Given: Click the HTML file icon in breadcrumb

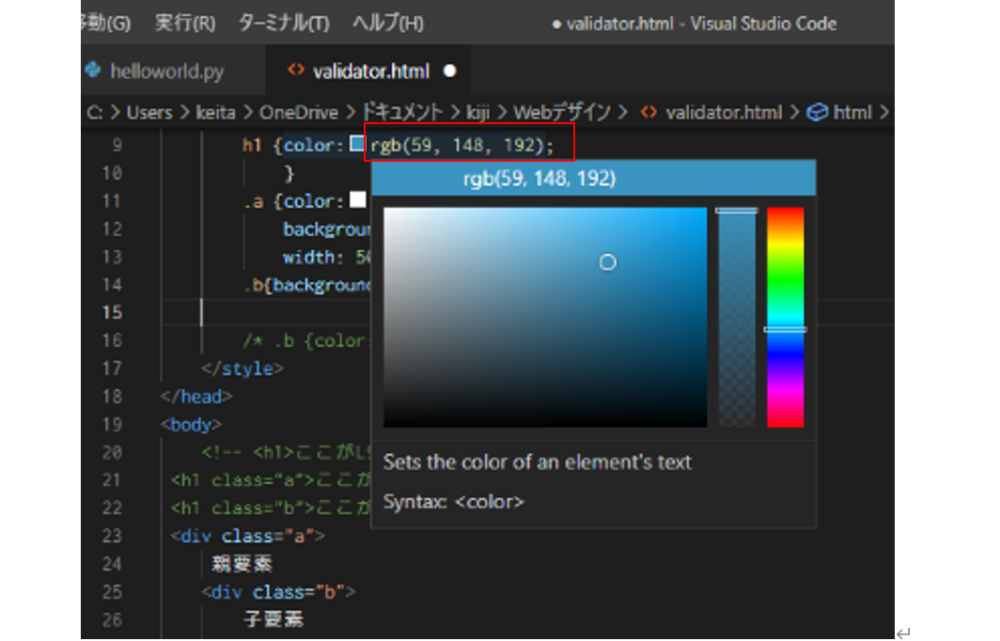Looking at the screenshot, I should point(649,112).
